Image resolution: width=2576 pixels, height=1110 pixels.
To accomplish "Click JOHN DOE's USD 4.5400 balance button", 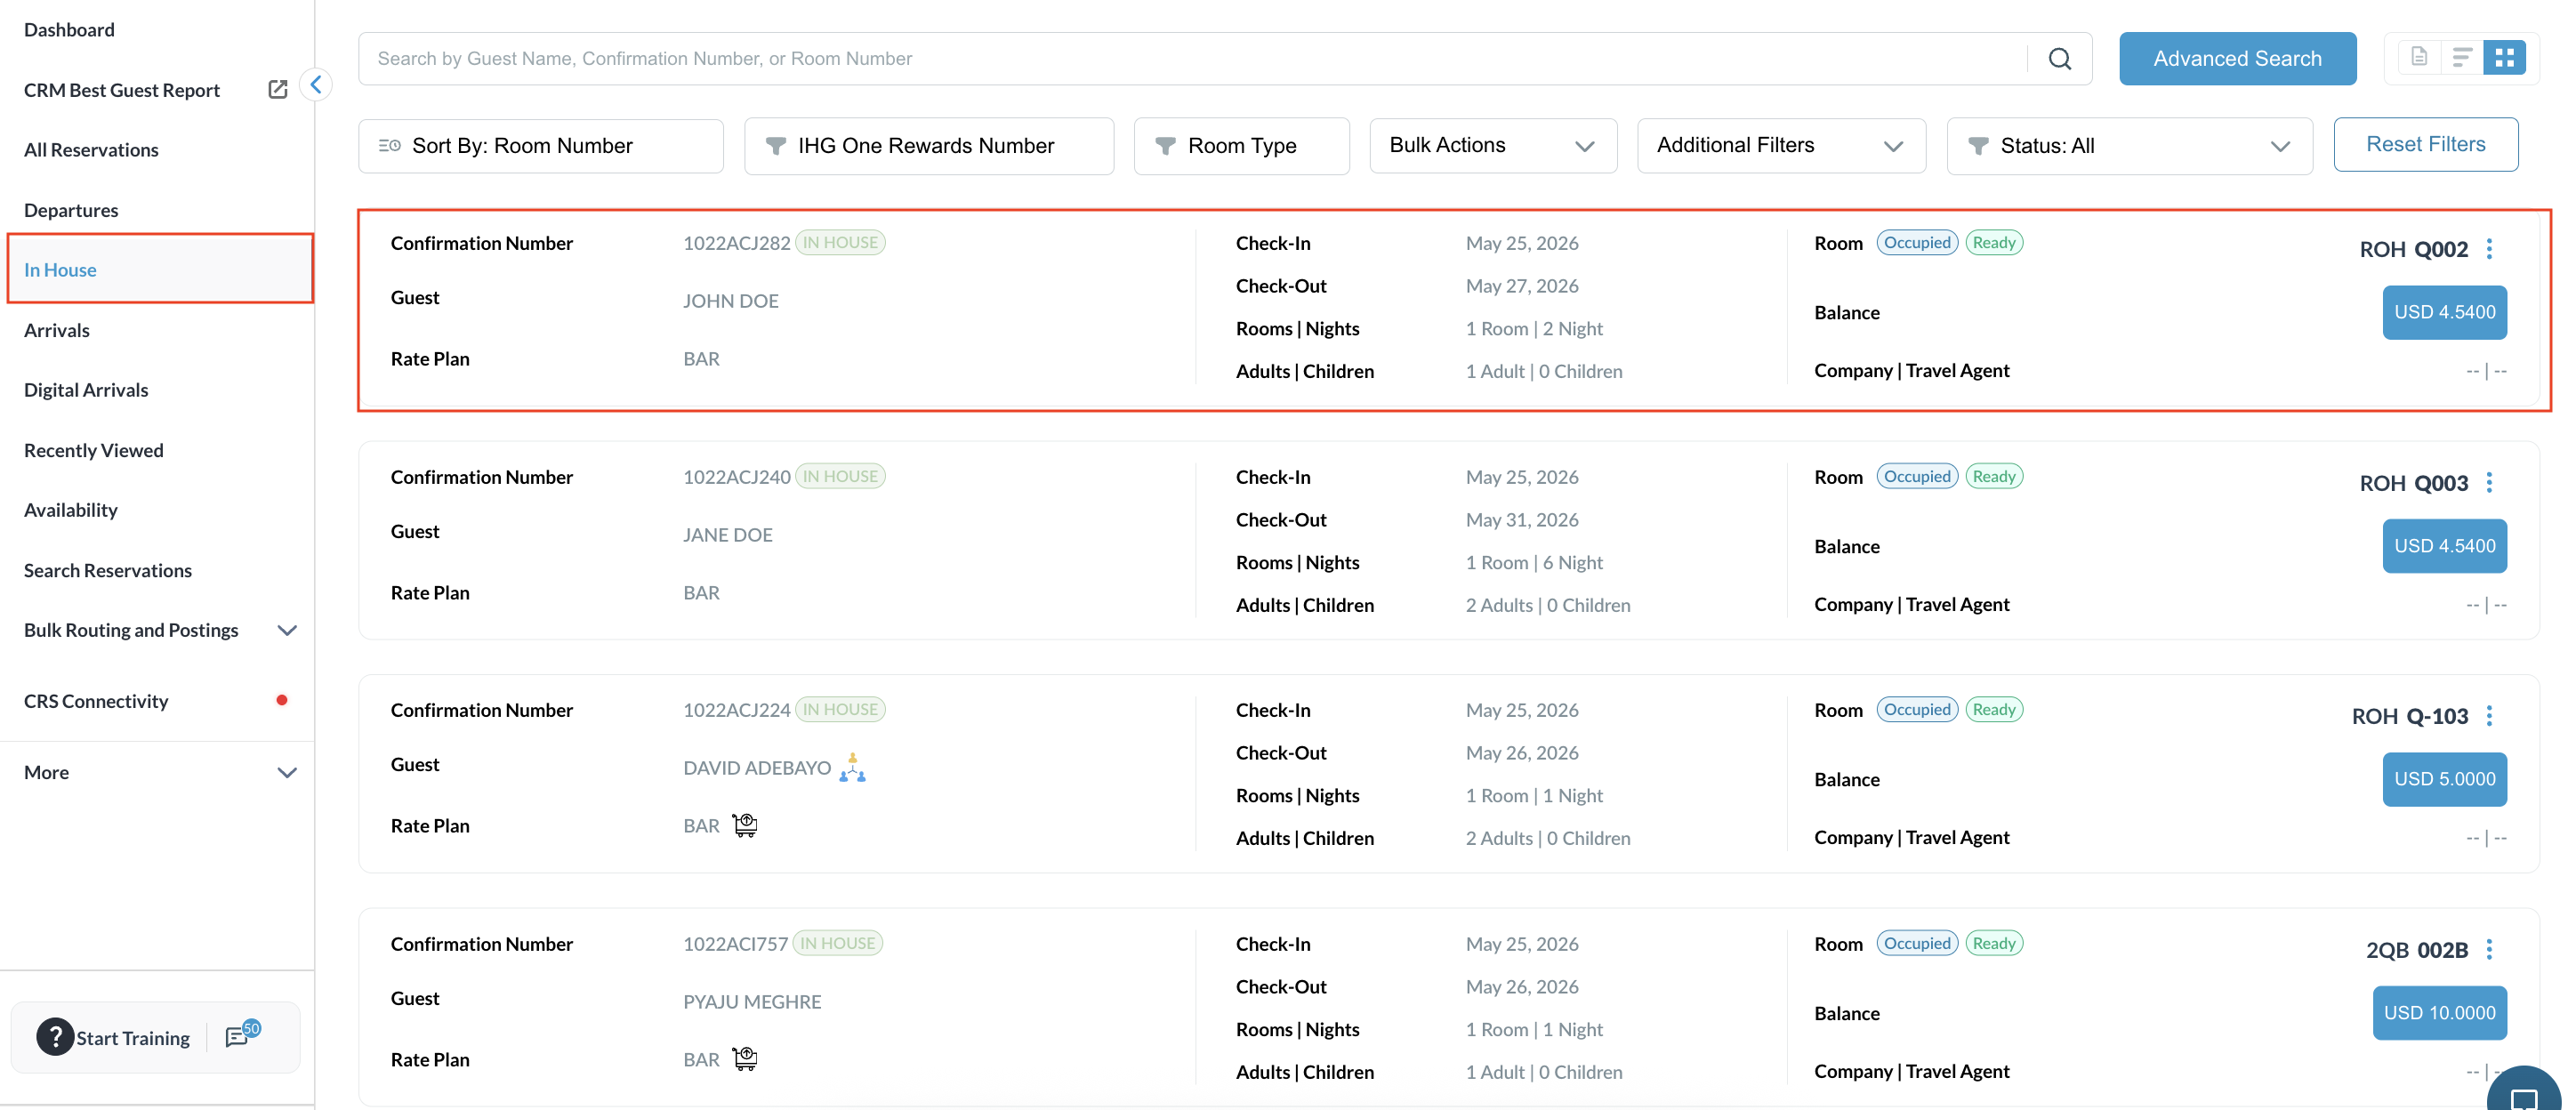I will pyautogui.click(x=2444, y=312).
